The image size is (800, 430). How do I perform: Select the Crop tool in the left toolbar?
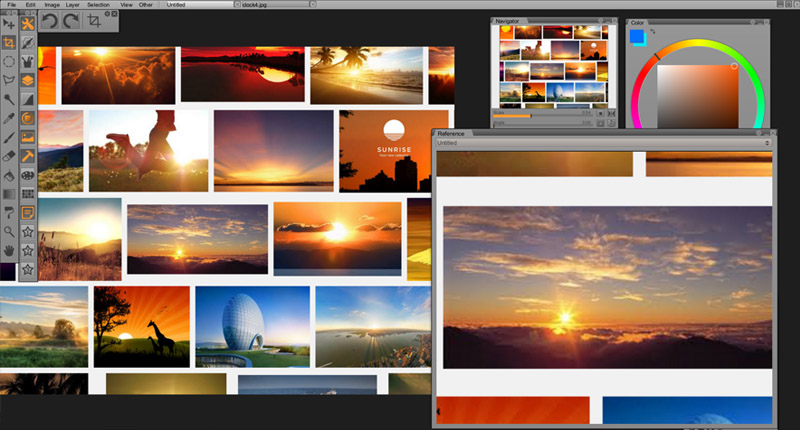point(9,42)
